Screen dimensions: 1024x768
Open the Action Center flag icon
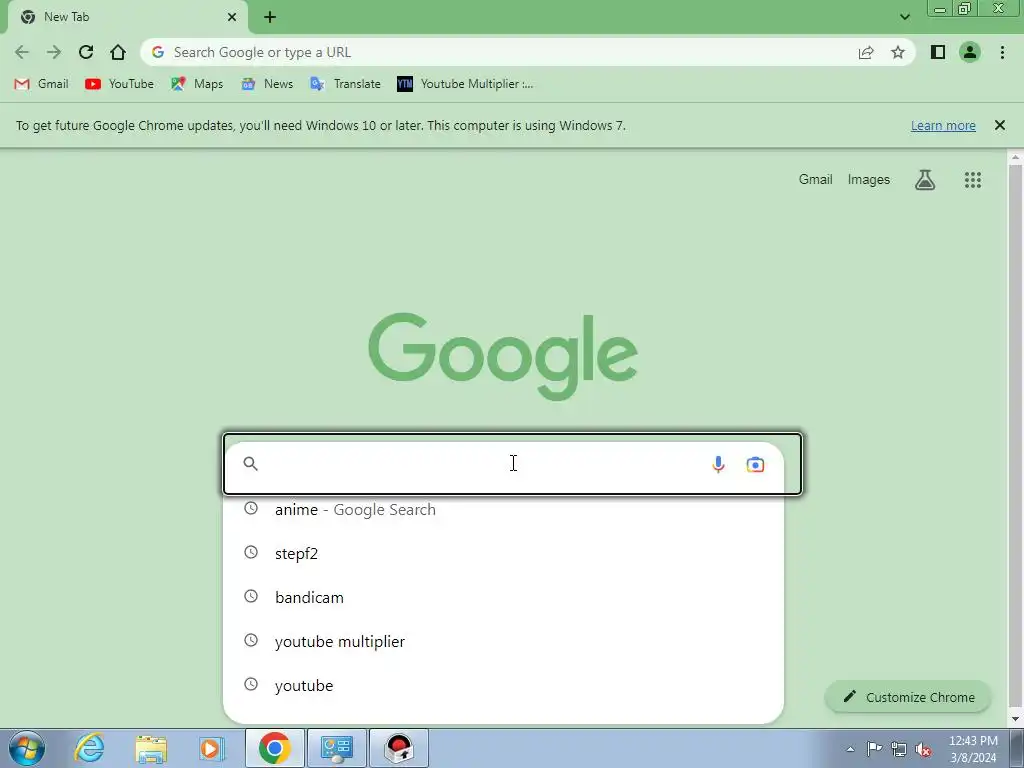[874, 749]
